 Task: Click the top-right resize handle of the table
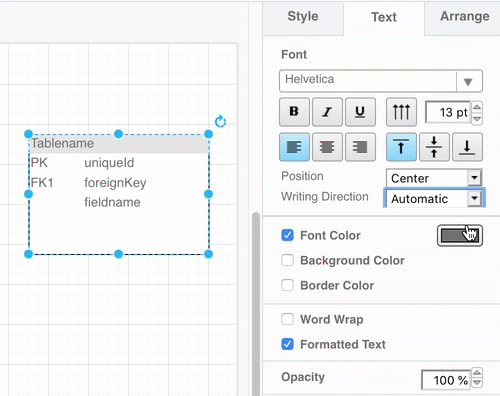208,134
